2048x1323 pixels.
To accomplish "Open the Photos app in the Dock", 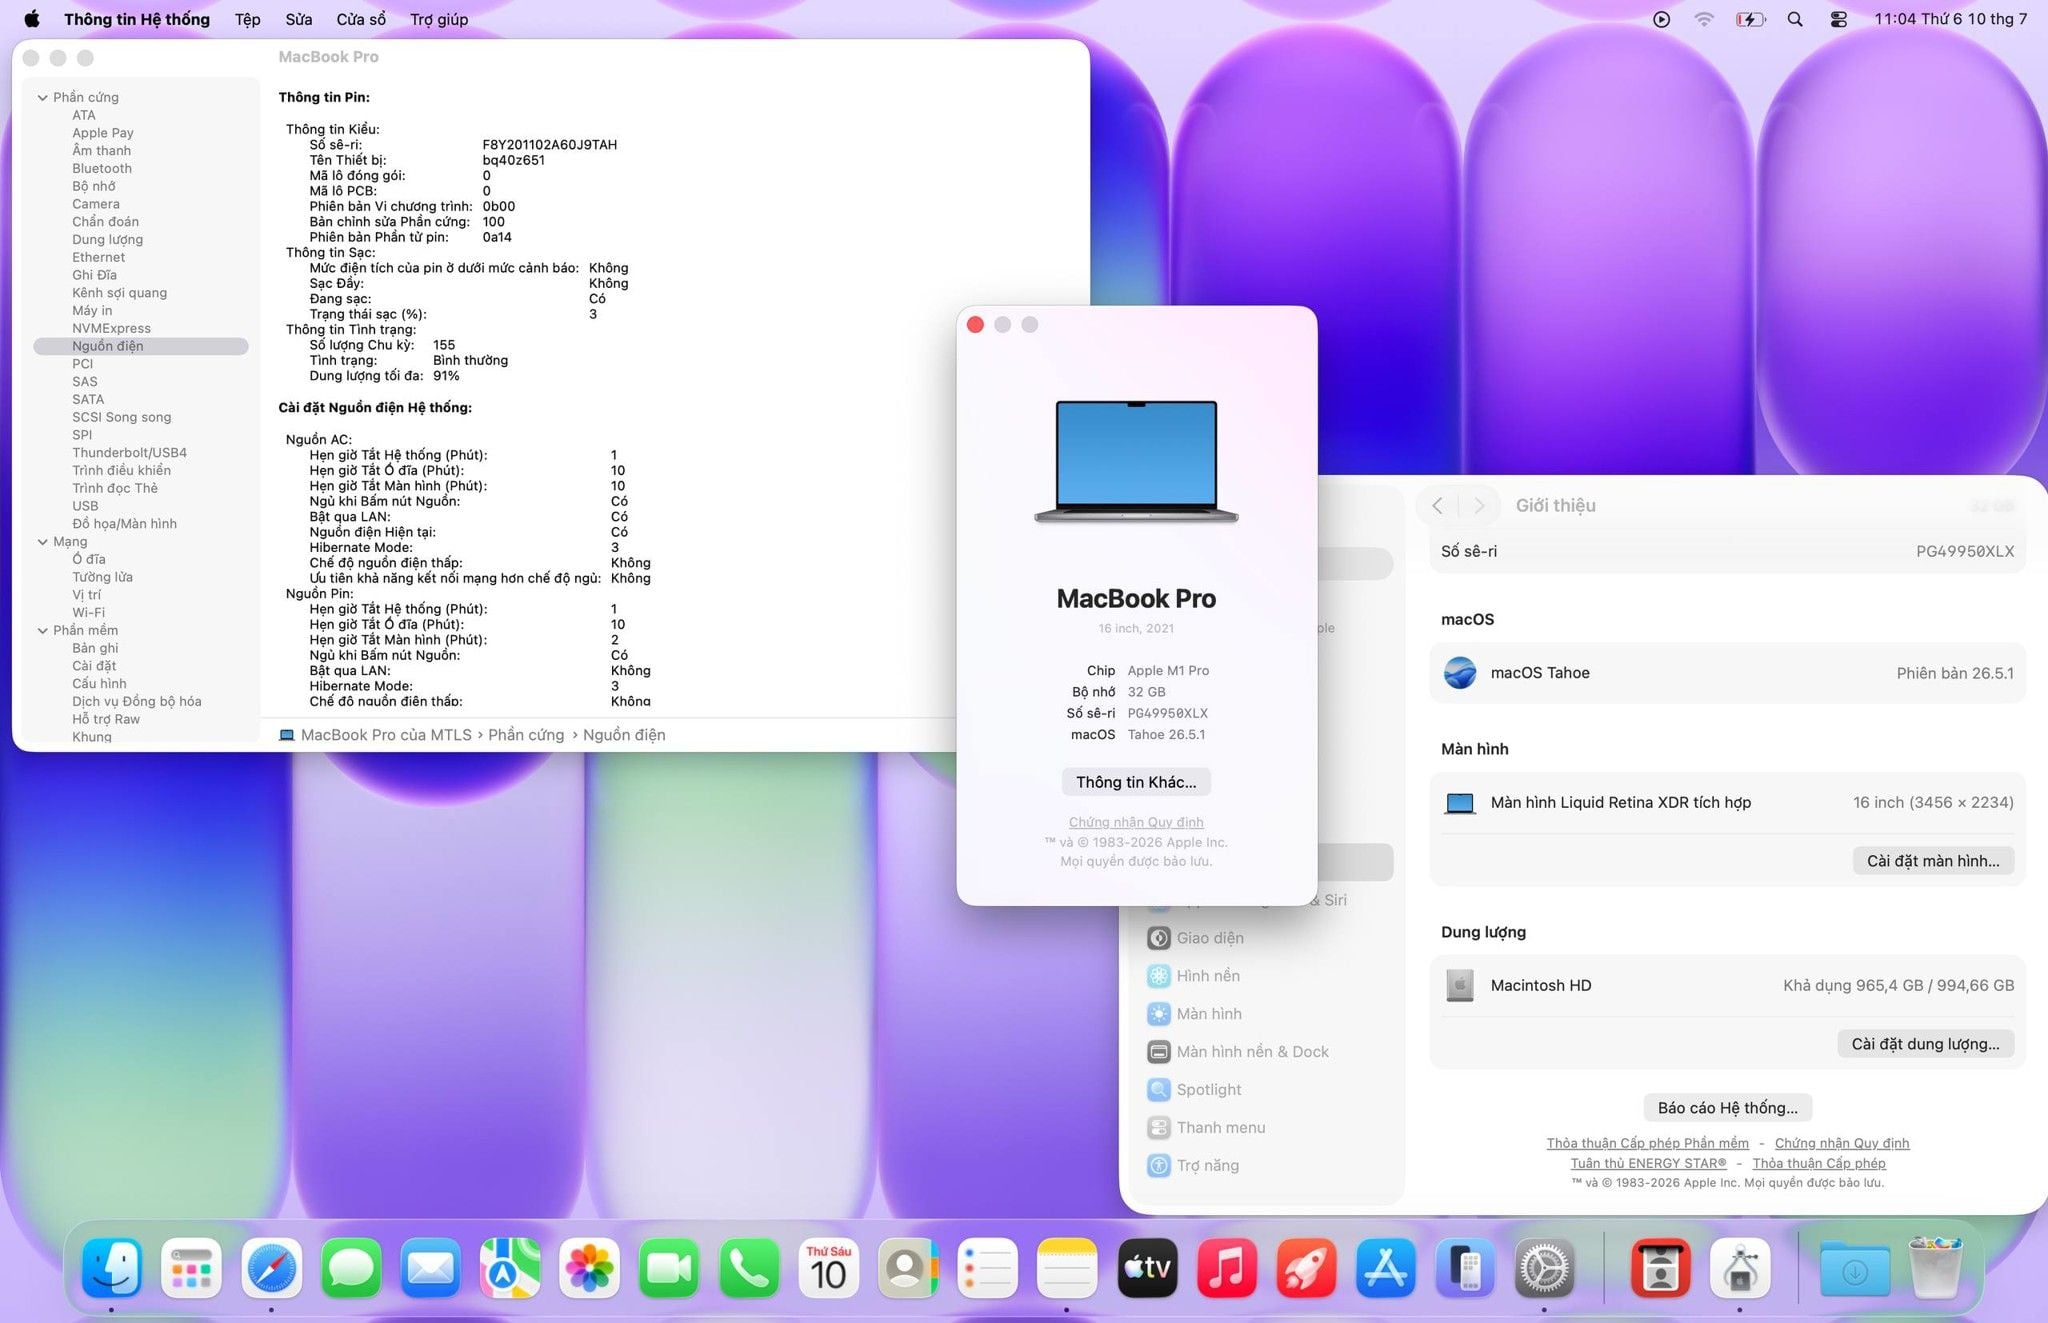I will [590, 1268].
